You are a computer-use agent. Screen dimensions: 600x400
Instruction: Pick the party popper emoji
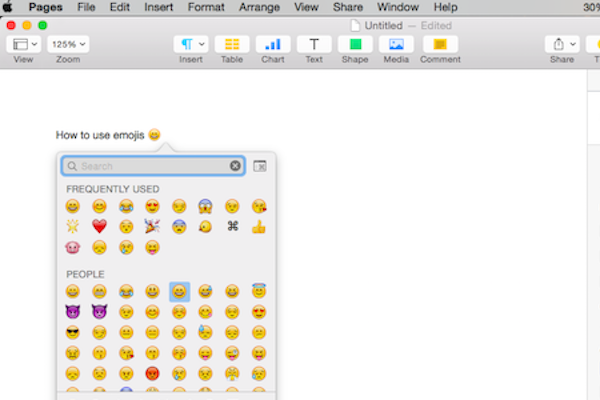click(152, 227)
